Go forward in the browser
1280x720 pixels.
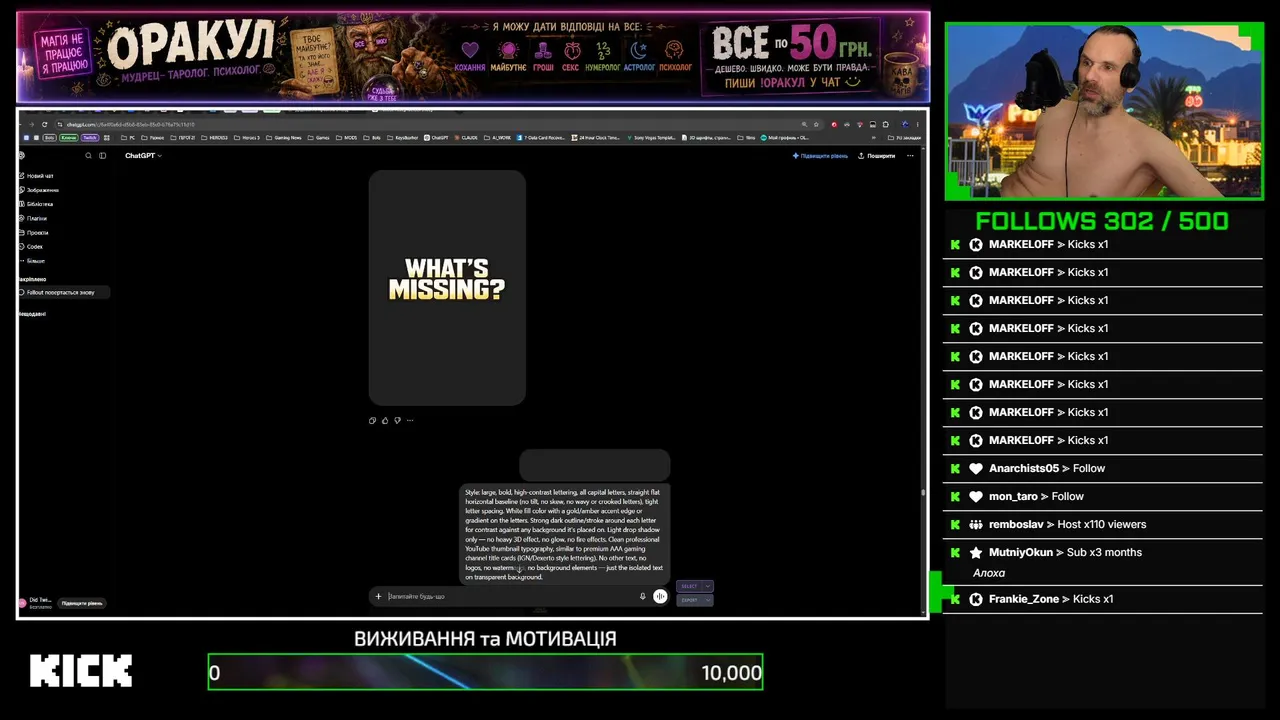click(31, 124)
